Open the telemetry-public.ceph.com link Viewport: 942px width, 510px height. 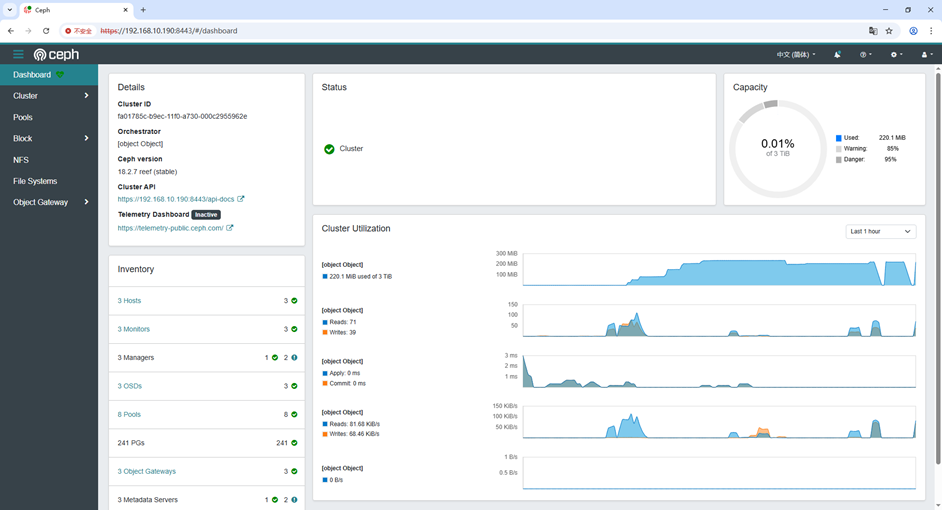tap(171, 228)
